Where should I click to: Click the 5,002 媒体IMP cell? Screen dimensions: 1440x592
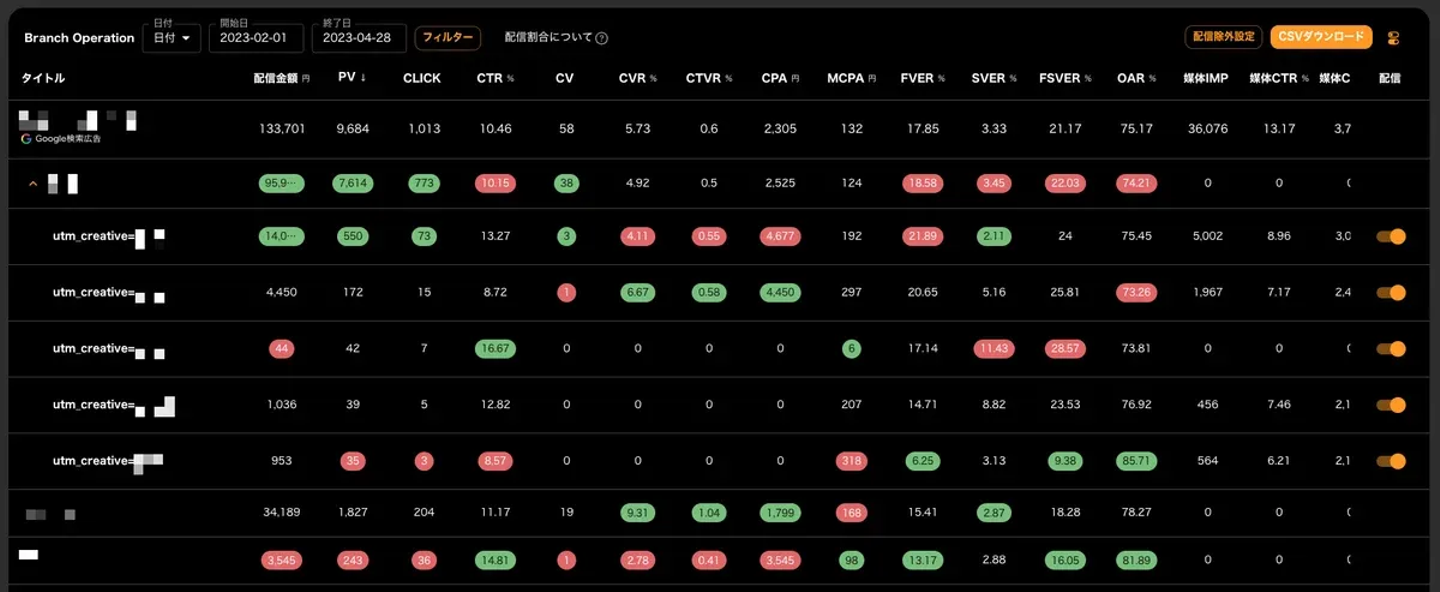pyautogui.click(x=1207, y=237)
